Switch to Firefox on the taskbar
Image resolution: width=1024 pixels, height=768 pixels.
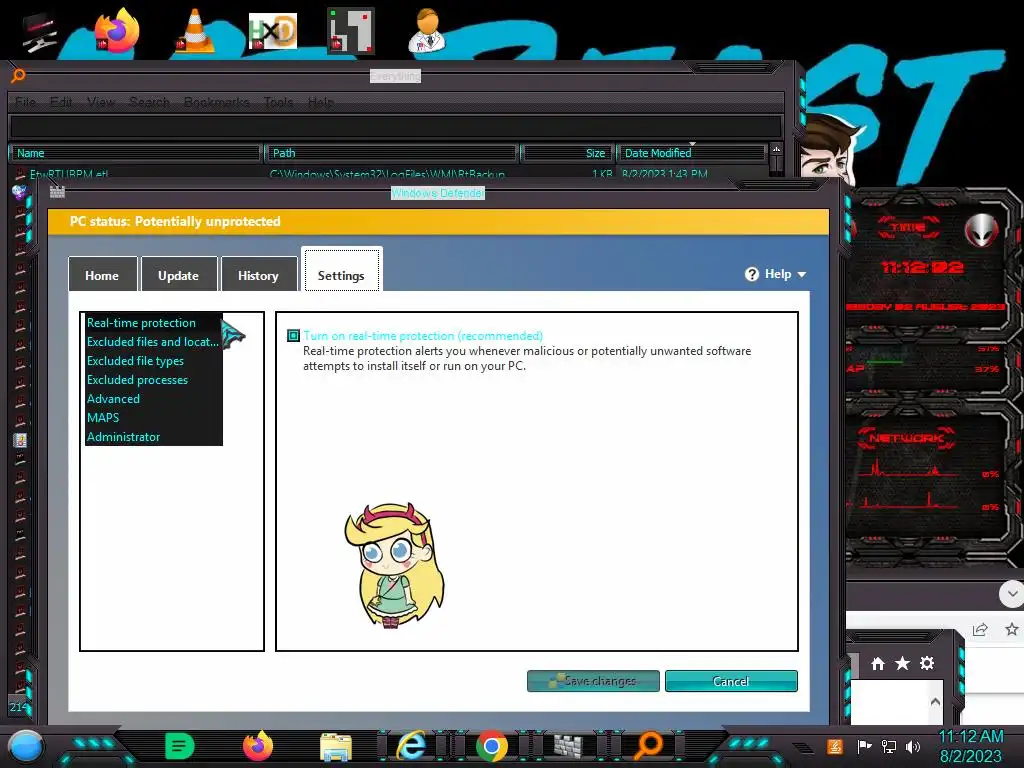(258, 746)
